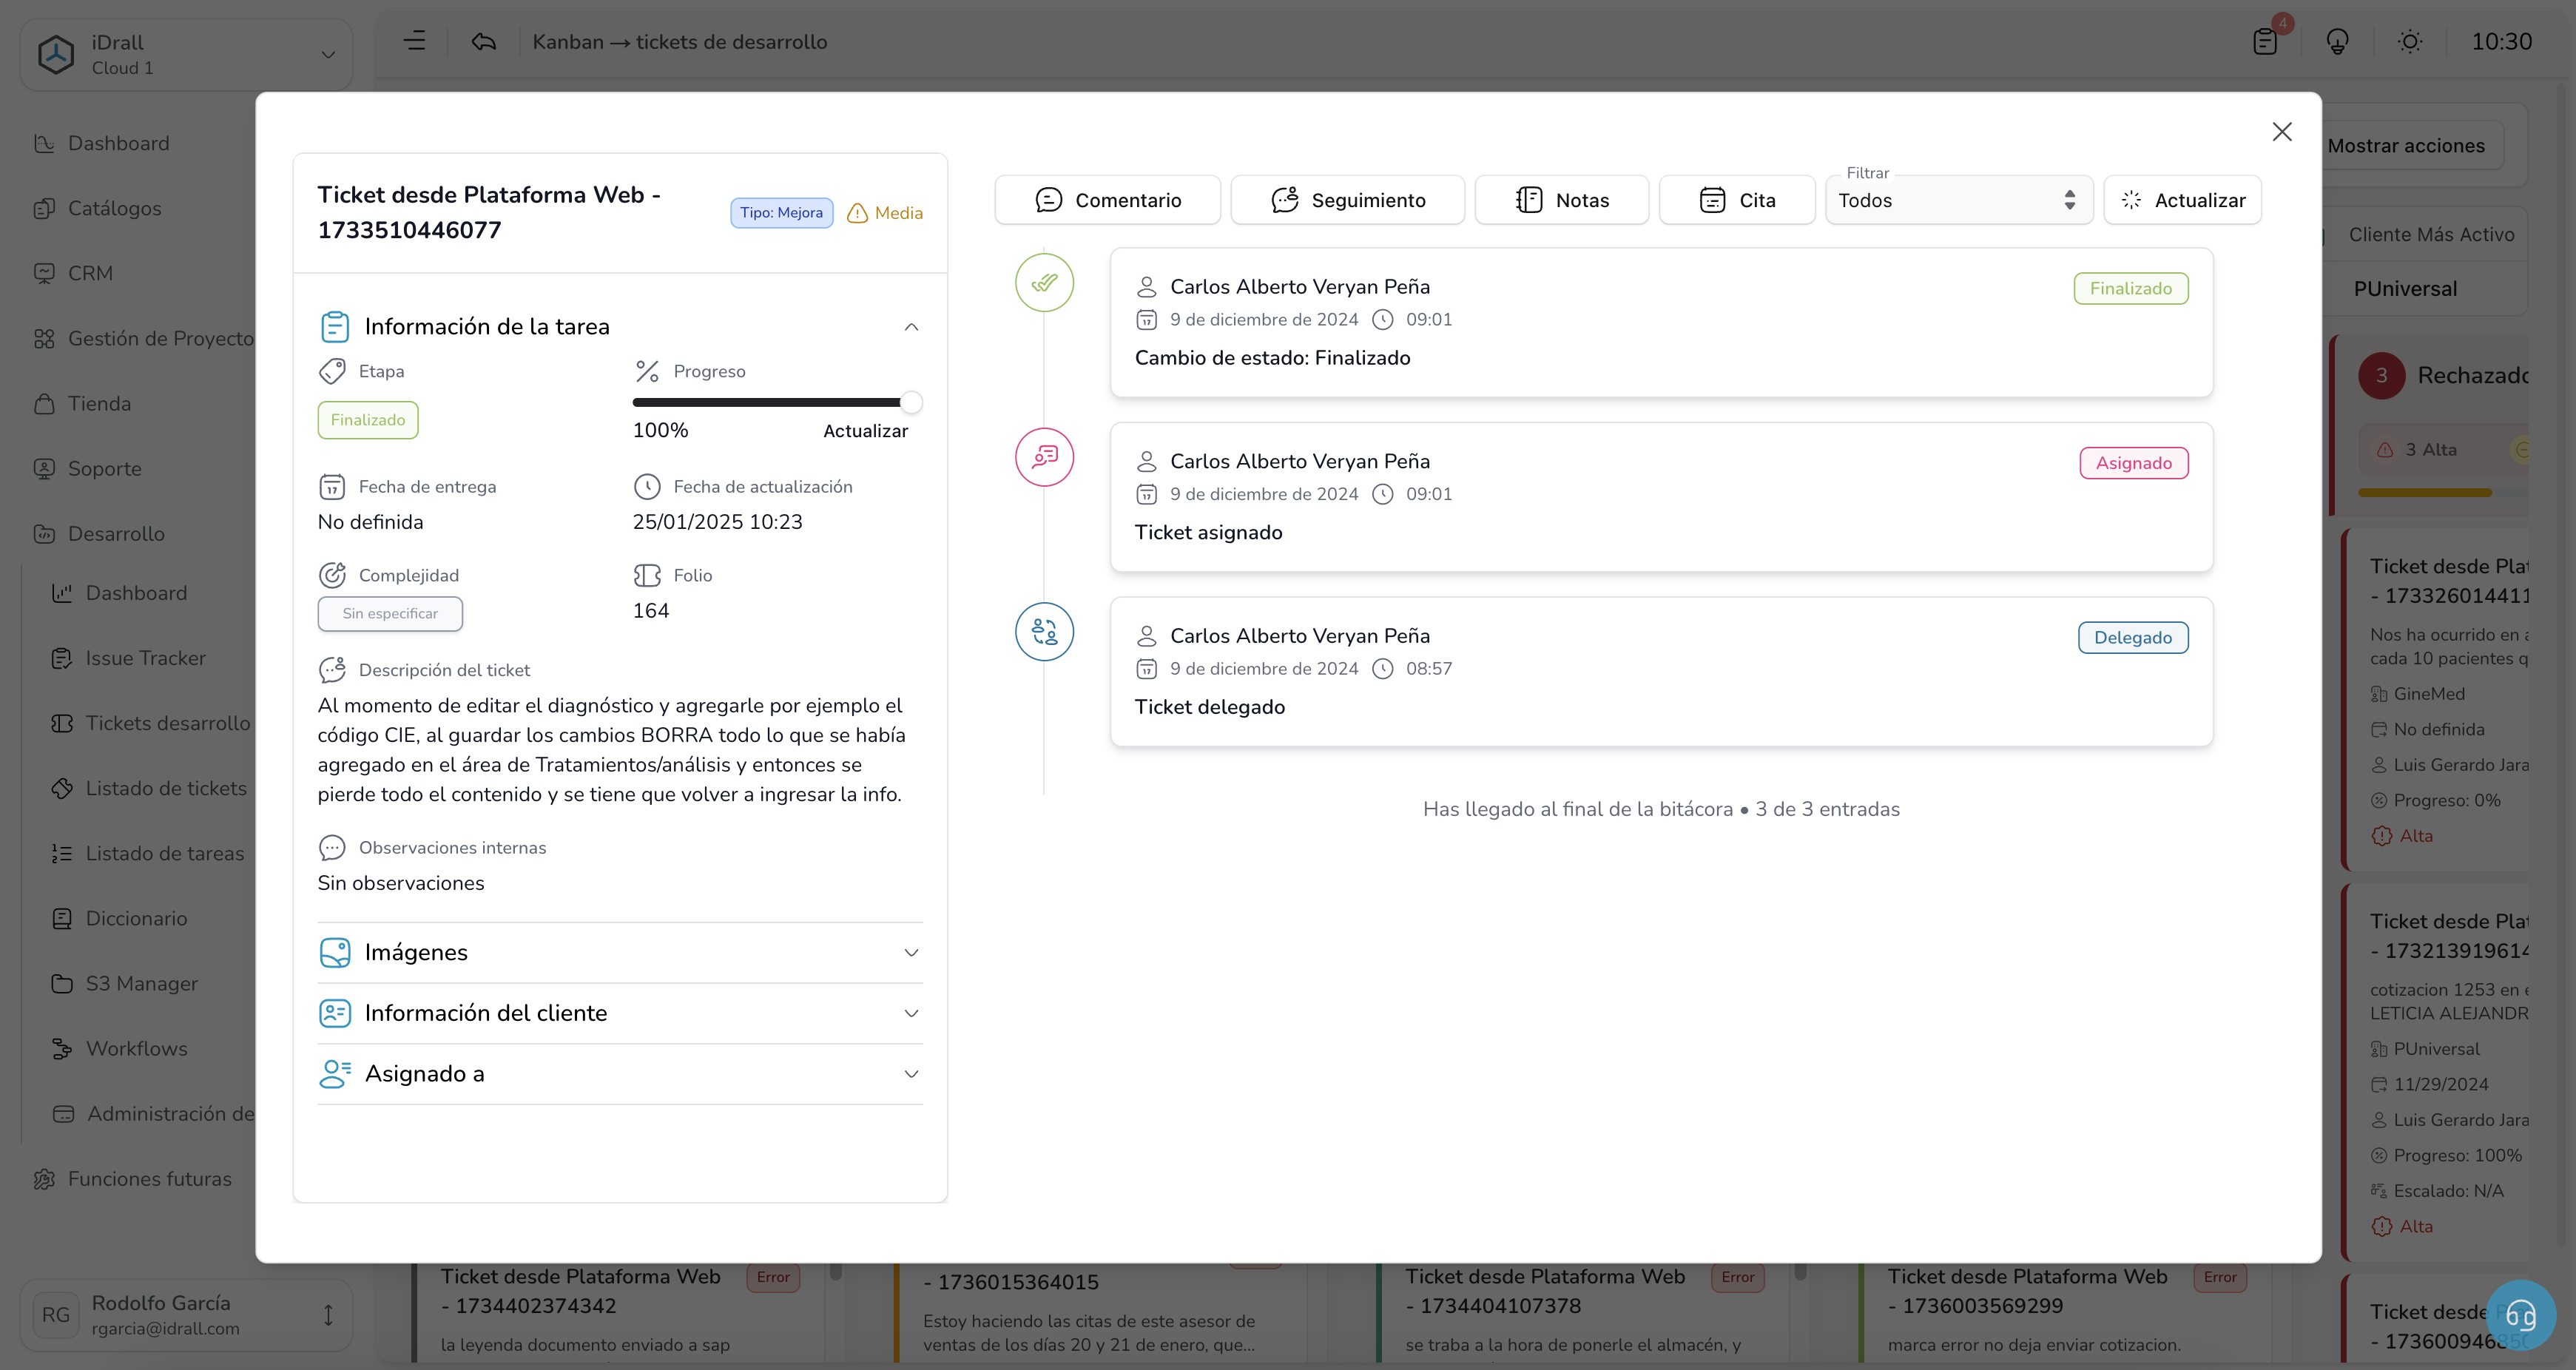The width and height of the screenshot is (2576, 1370).
Task: Open the Seguimiento tab button
Action: point(1347,200)
